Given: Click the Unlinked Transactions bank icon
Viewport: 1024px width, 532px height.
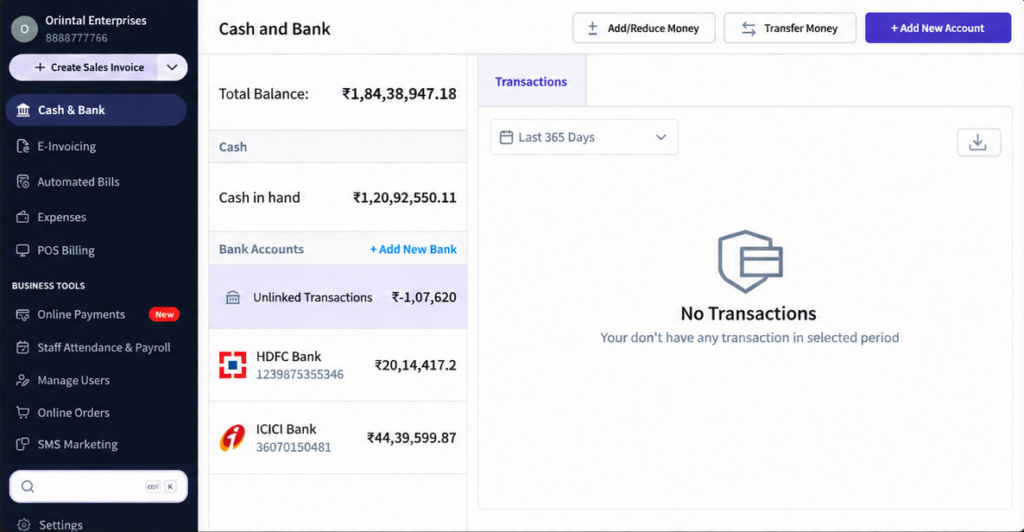Looking at the screenshot, I should (232, 298).
